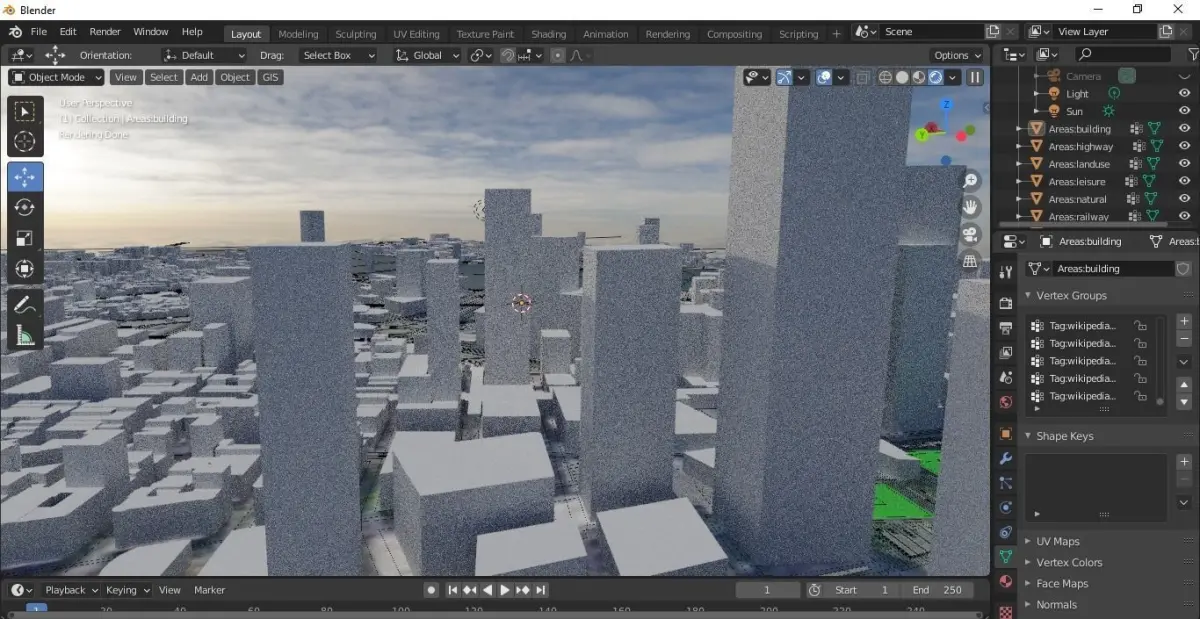This screenshot has height=619, width=1200.
Task: Open Object properties tab
Action: (x=1006, y=434)
